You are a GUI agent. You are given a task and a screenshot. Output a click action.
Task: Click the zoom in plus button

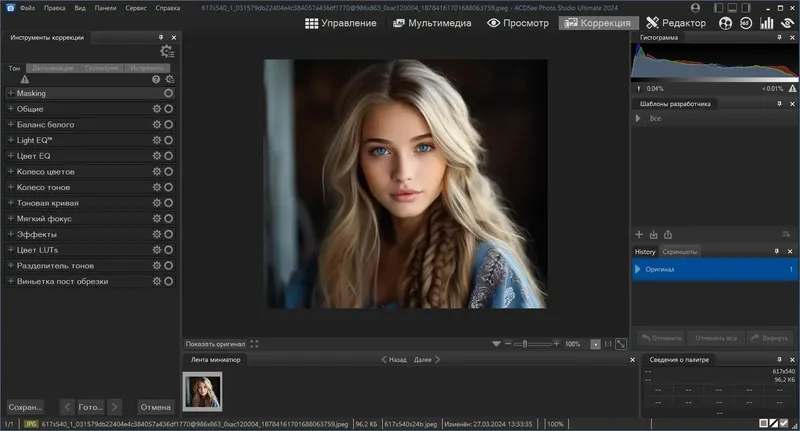coord(556,344)
